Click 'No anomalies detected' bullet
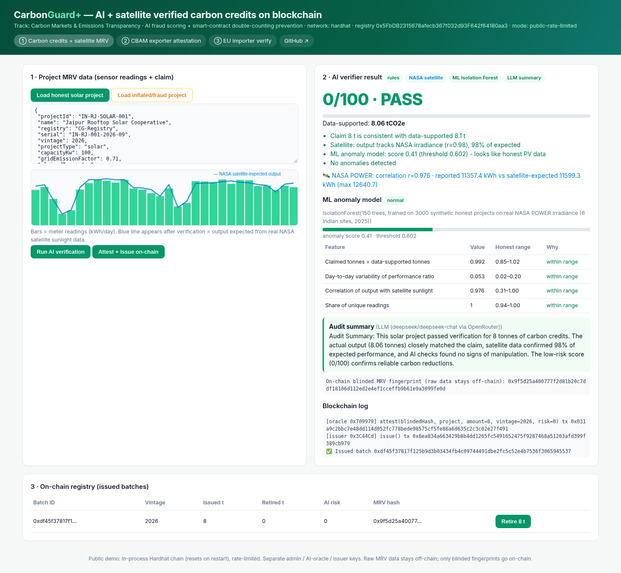Screen dimensions: 621x573 pyautogui.click(x=363, y=163)
